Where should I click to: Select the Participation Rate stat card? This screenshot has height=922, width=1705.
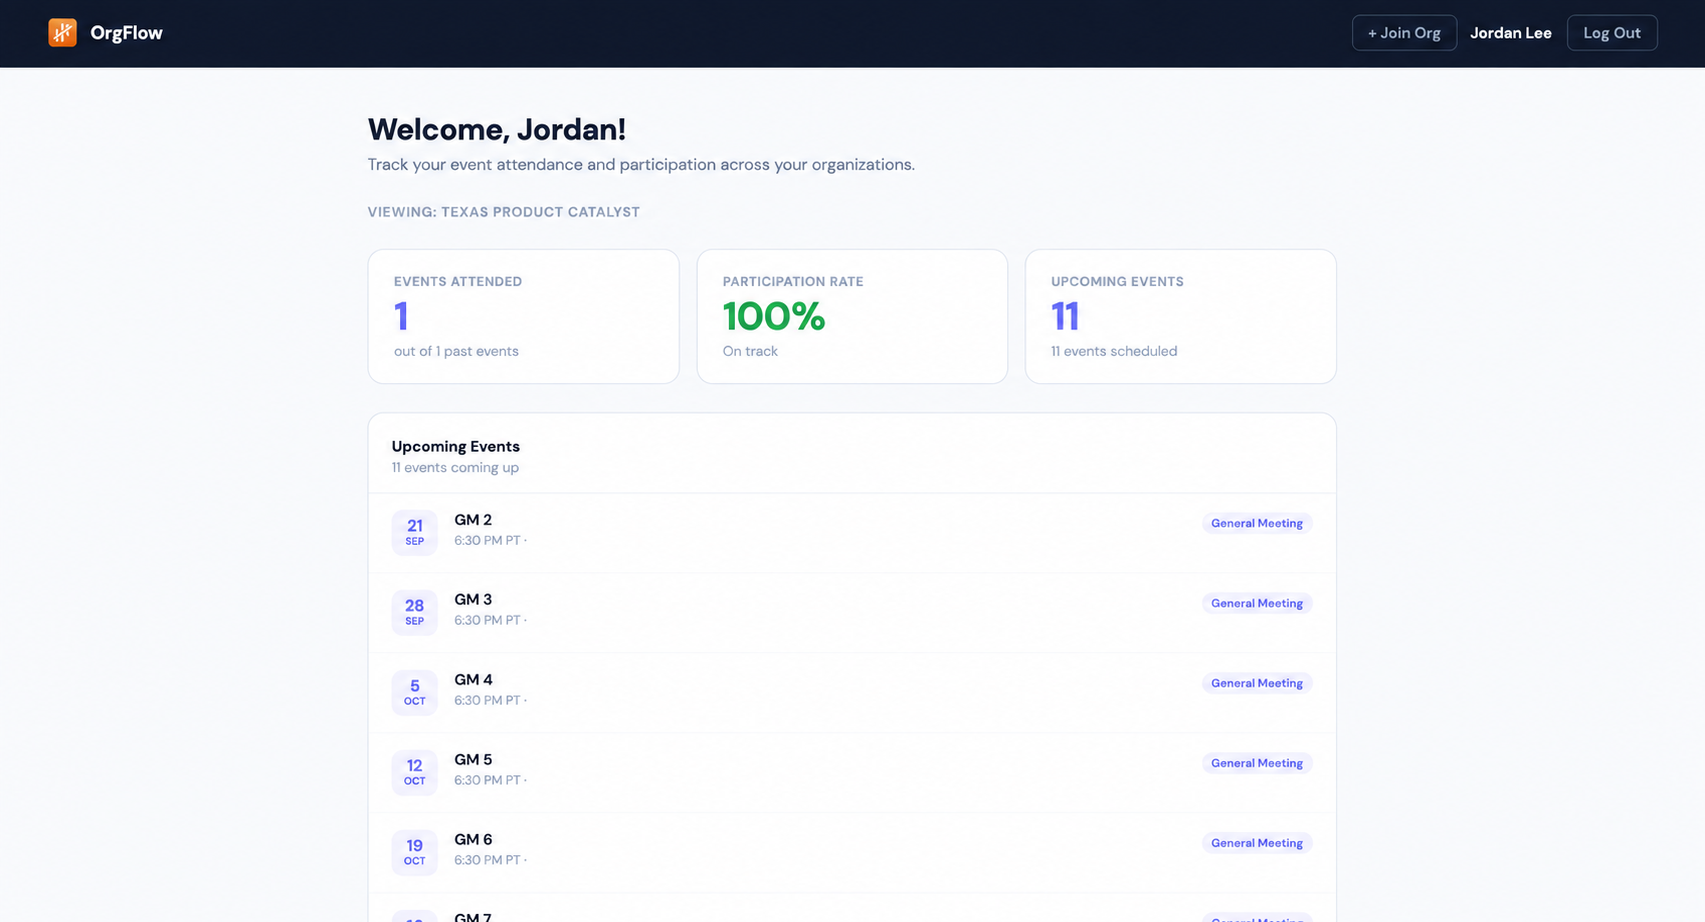pos(852,316)
